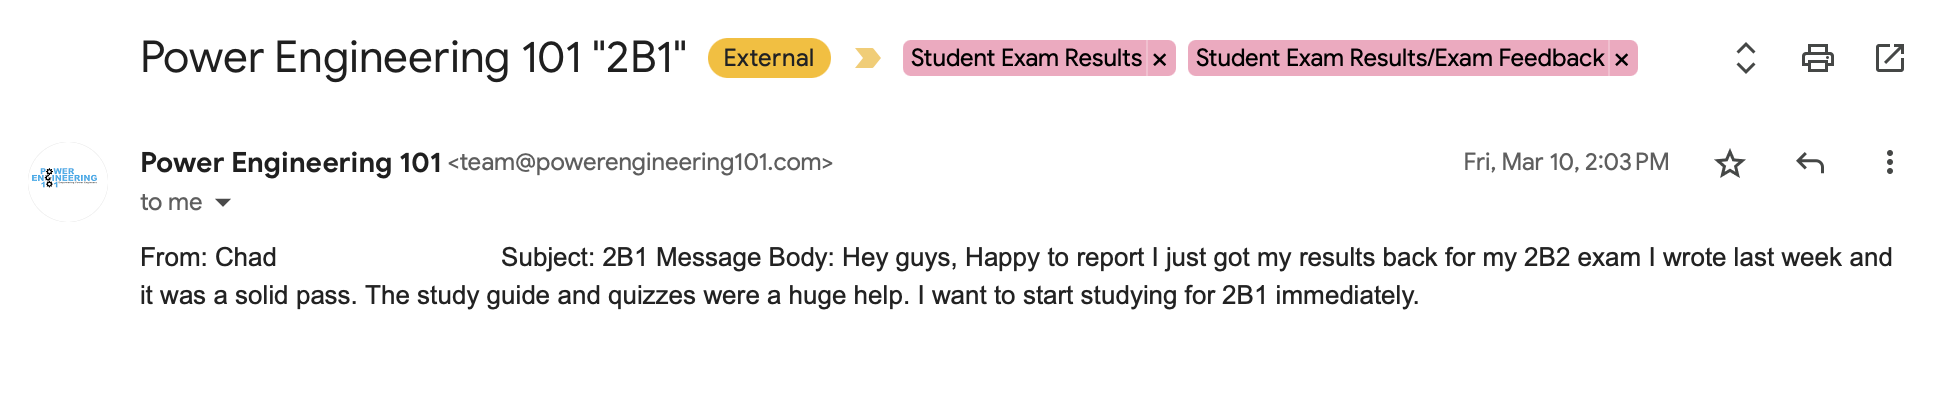Image resolution: width=1942 pixels, height=420 pixels.
Task: Remove the Student Exam Results/Exam Feedback label
Action: (1622, 60)
